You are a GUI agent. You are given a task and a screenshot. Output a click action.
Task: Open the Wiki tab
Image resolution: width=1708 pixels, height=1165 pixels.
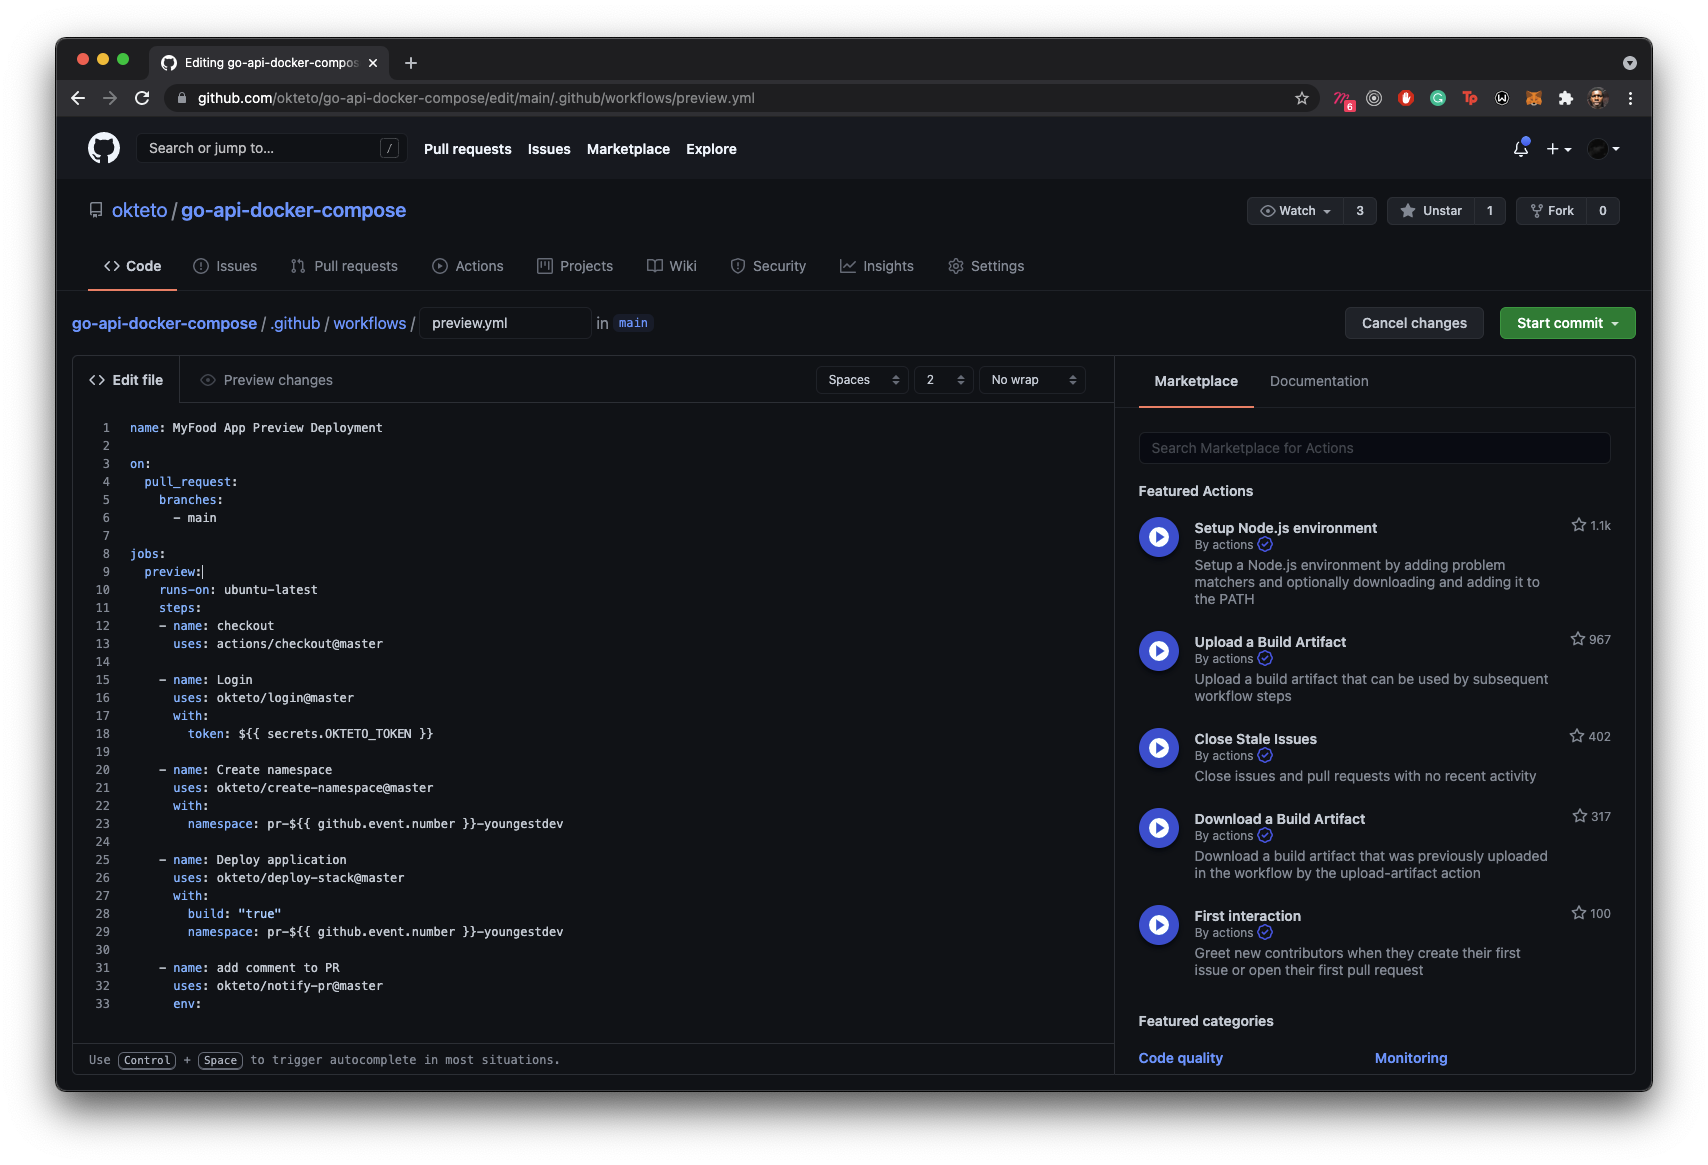[x=672, y=266]
